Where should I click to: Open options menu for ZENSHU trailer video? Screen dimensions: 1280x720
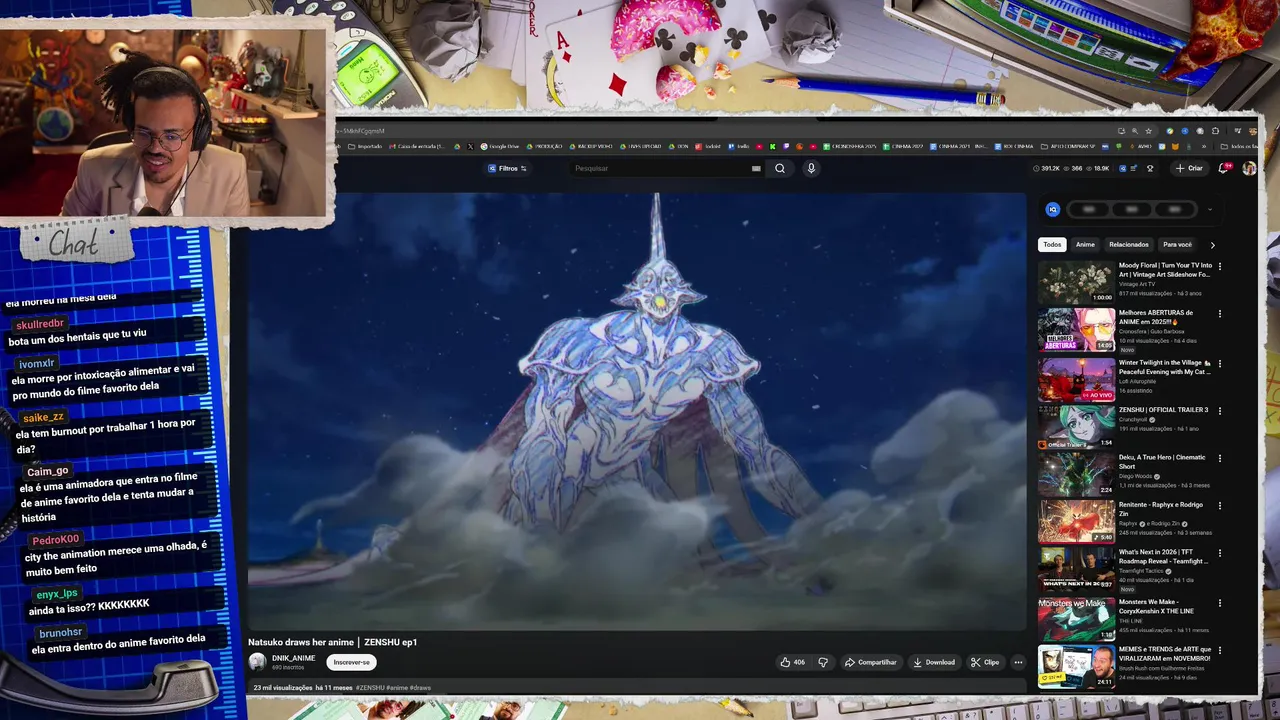(1220, 410)
